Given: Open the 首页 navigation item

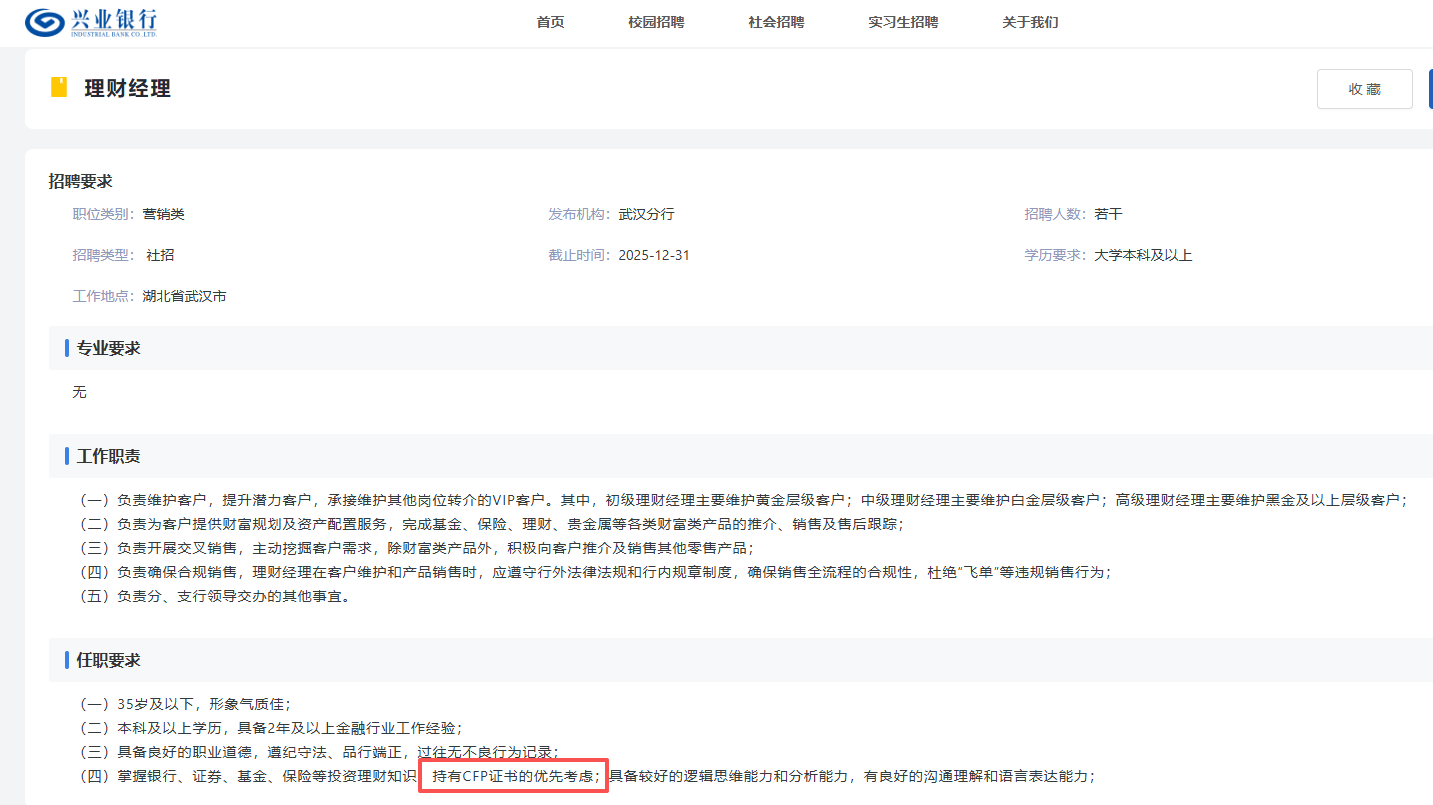Looking at the screenshot, I should coord(550,22).
